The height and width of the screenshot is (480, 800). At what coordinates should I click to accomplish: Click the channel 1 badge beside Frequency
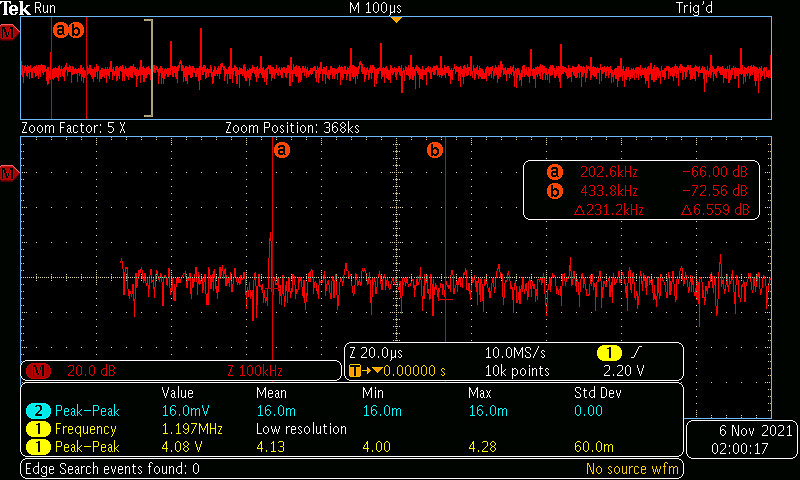38,429
